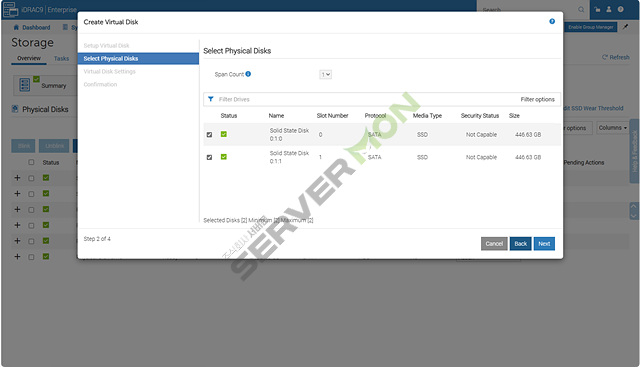Go to Confirmation step
640x367 pixels.
(x=100, y=85)
